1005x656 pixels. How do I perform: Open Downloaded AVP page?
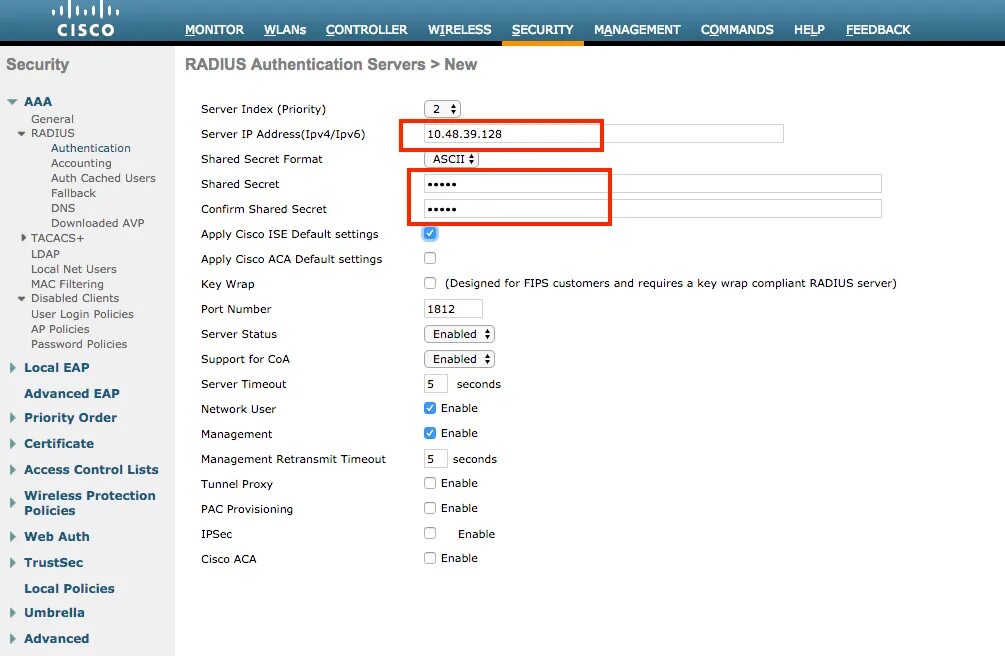pos(97,223)
